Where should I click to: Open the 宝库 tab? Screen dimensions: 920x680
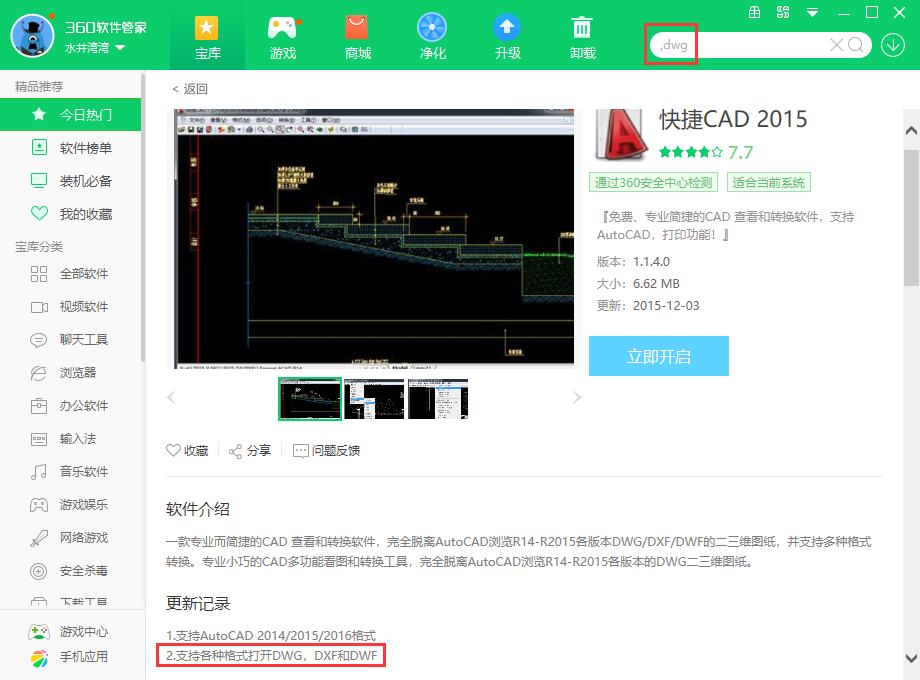coord(207,38)
